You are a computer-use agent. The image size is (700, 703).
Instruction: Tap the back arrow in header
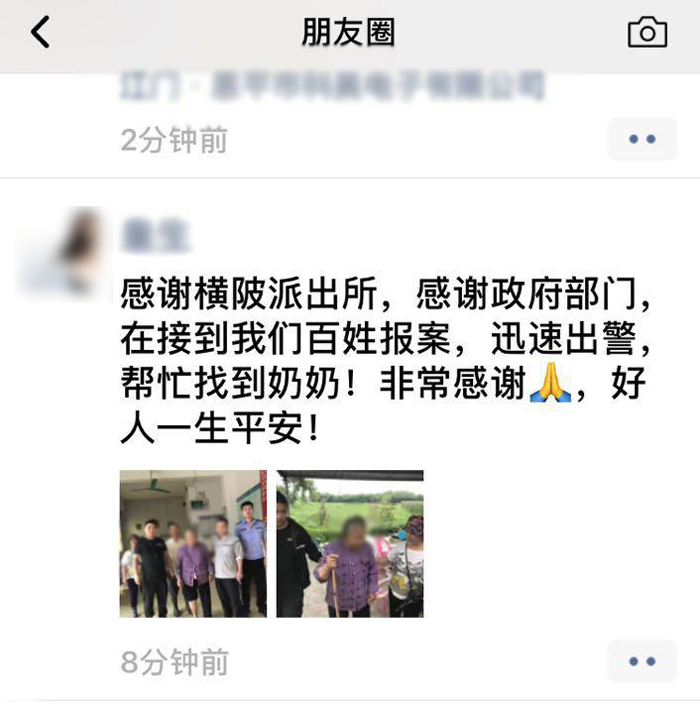40,32
